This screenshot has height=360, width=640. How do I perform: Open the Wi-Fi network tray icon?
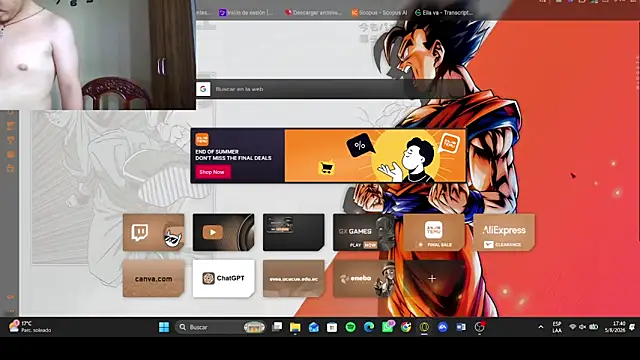(573, 327)
